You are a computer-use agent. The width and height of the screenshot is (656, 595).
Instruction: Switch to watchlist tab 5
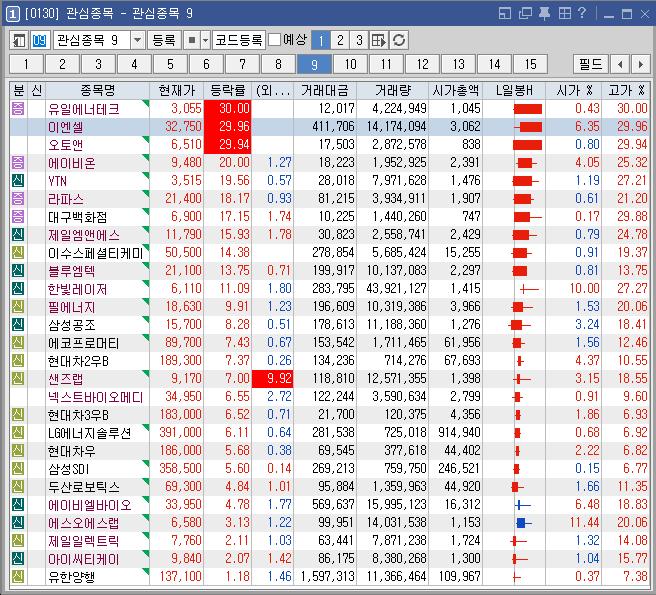170,64
